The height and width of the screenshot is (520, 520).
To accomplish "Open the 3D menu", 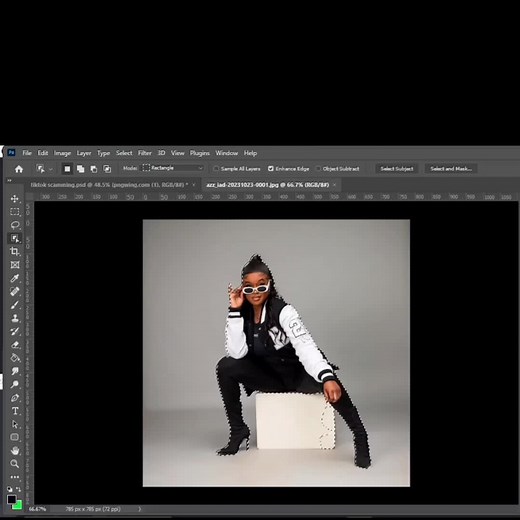I will coord(161,153).
